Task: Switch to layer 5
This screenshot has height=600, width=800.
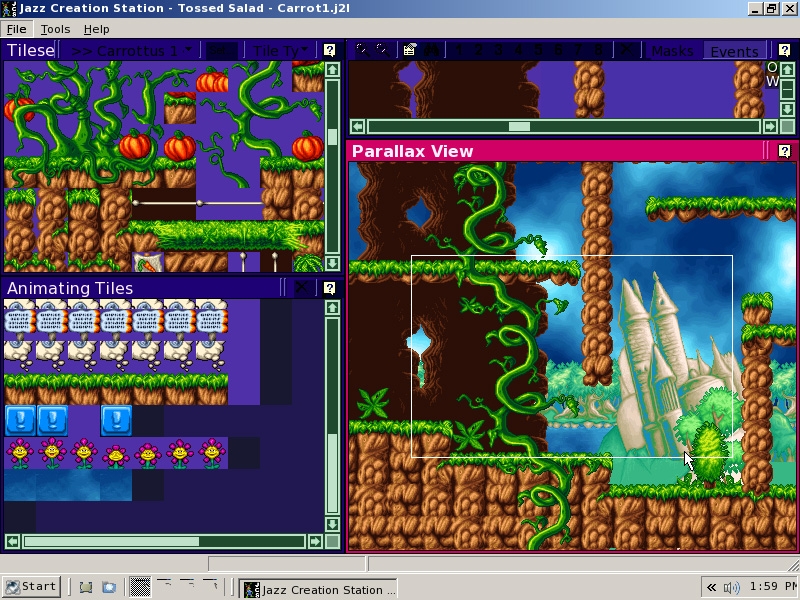Action: (x=538, y=50)
